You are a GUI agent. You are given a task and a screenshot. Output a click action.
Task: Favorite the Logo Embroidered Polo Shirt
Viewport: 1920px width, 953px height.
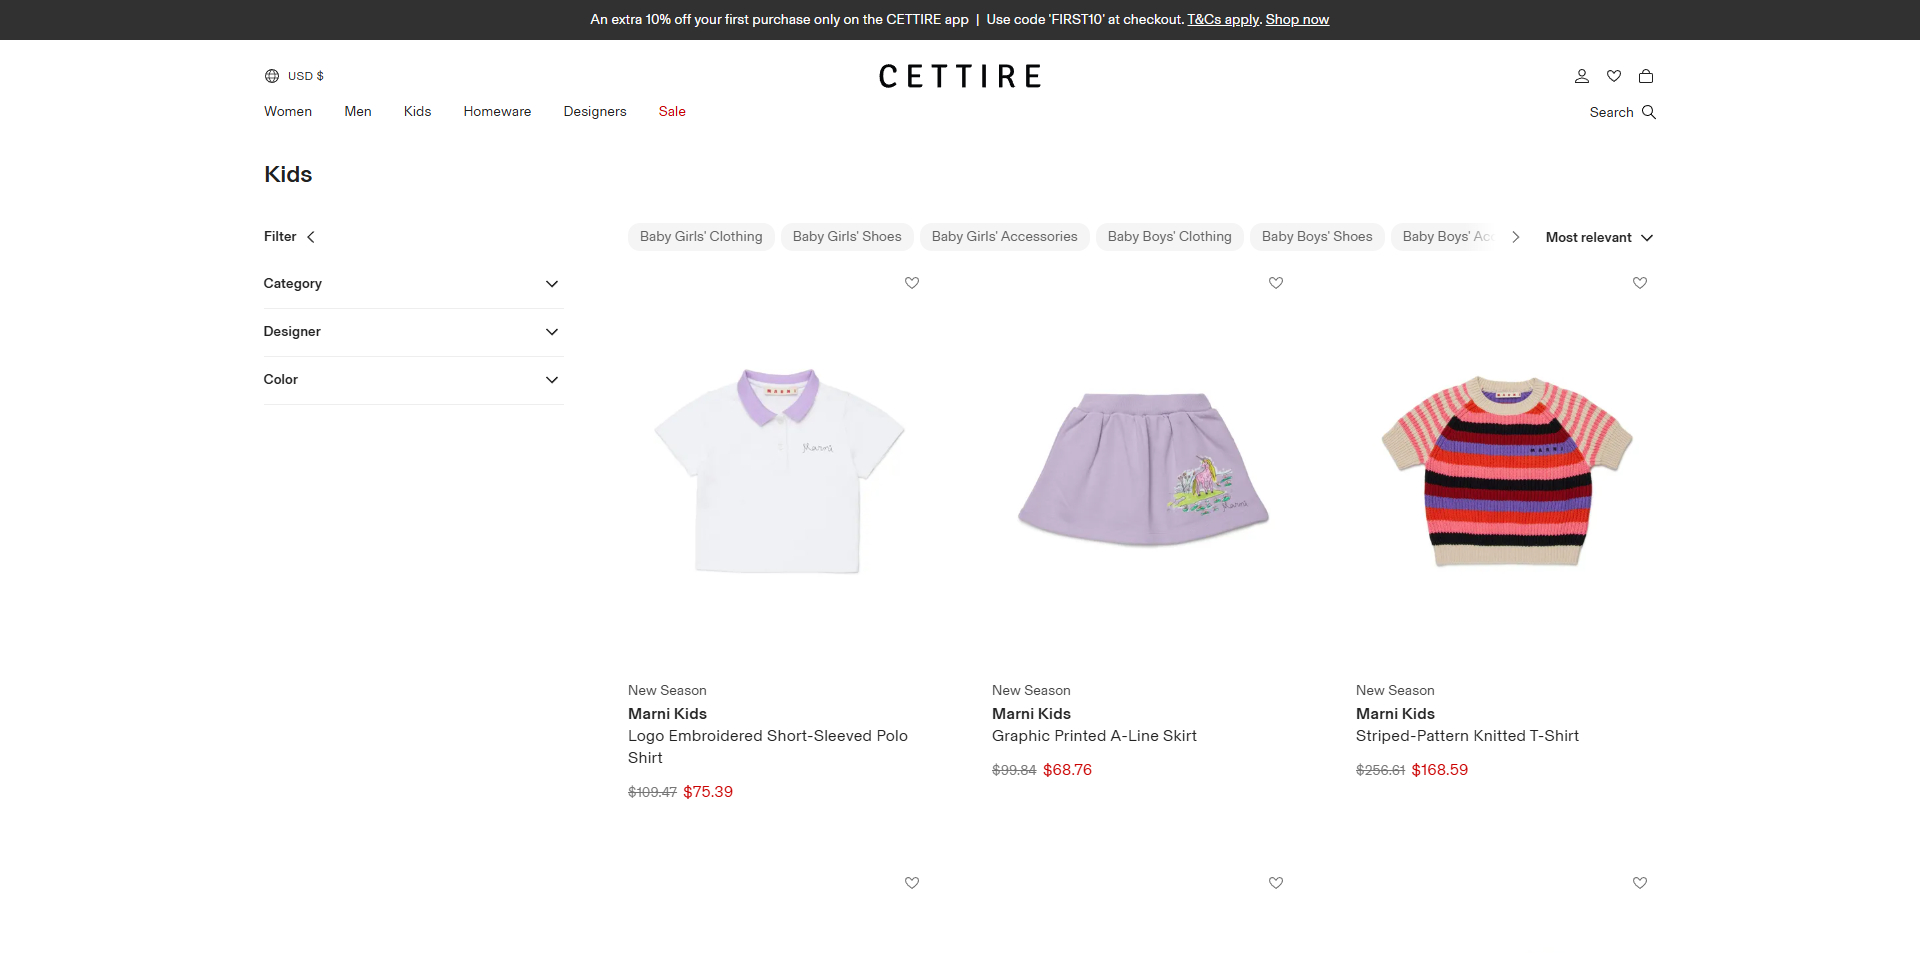tap(911, 283)
